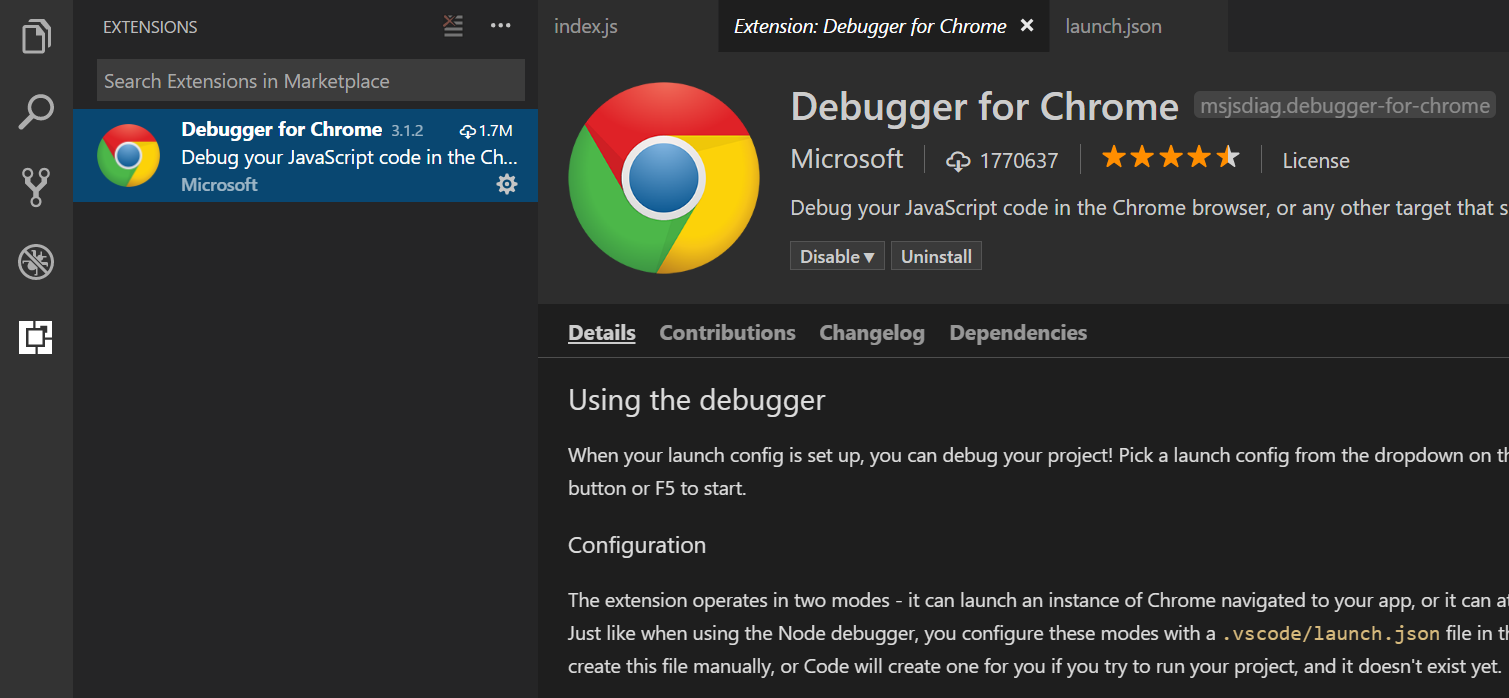Switch to the Contributions tab

[x=727, y=332]
